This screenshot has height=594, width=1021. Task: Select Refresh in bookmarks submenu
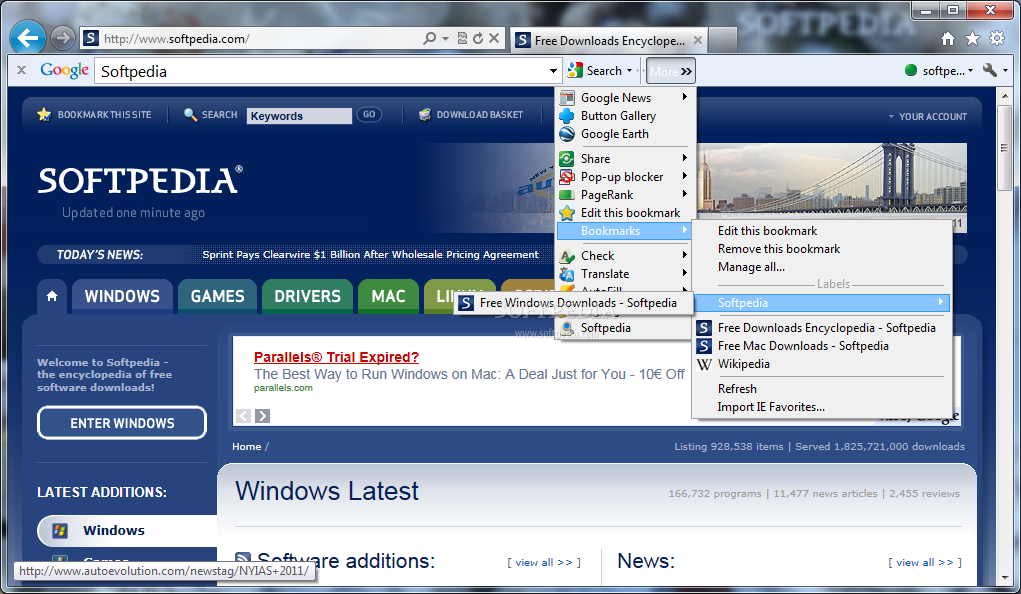coord(822,389)
